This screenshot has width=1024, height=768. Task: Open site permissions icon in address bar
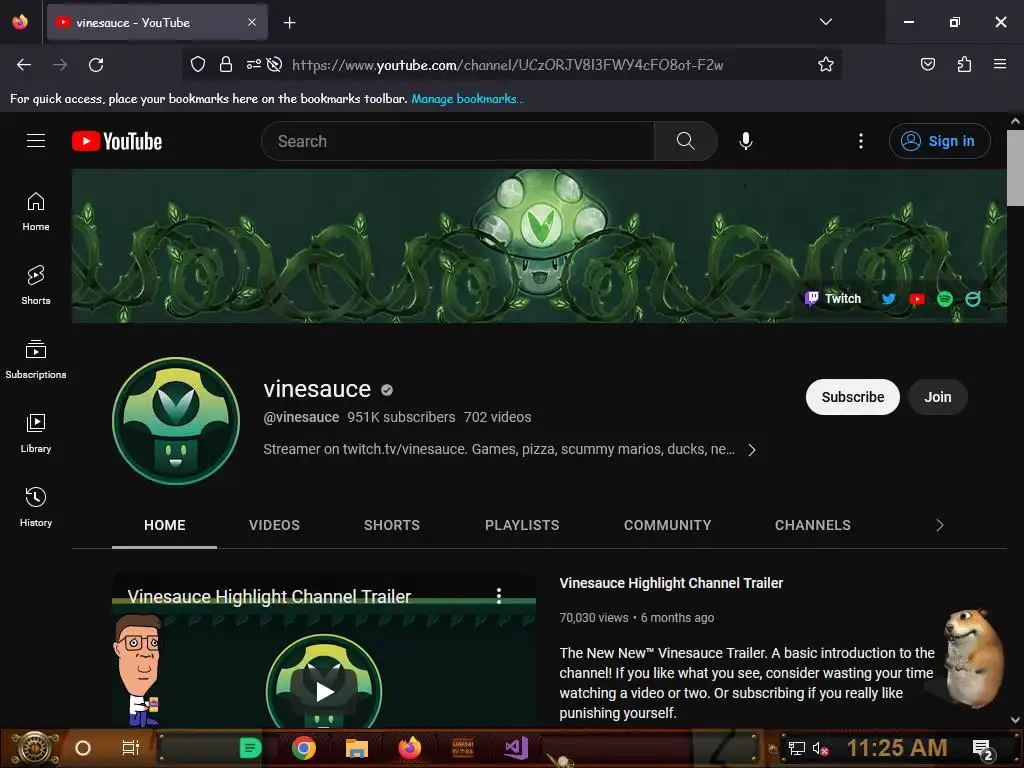point(253,64)
